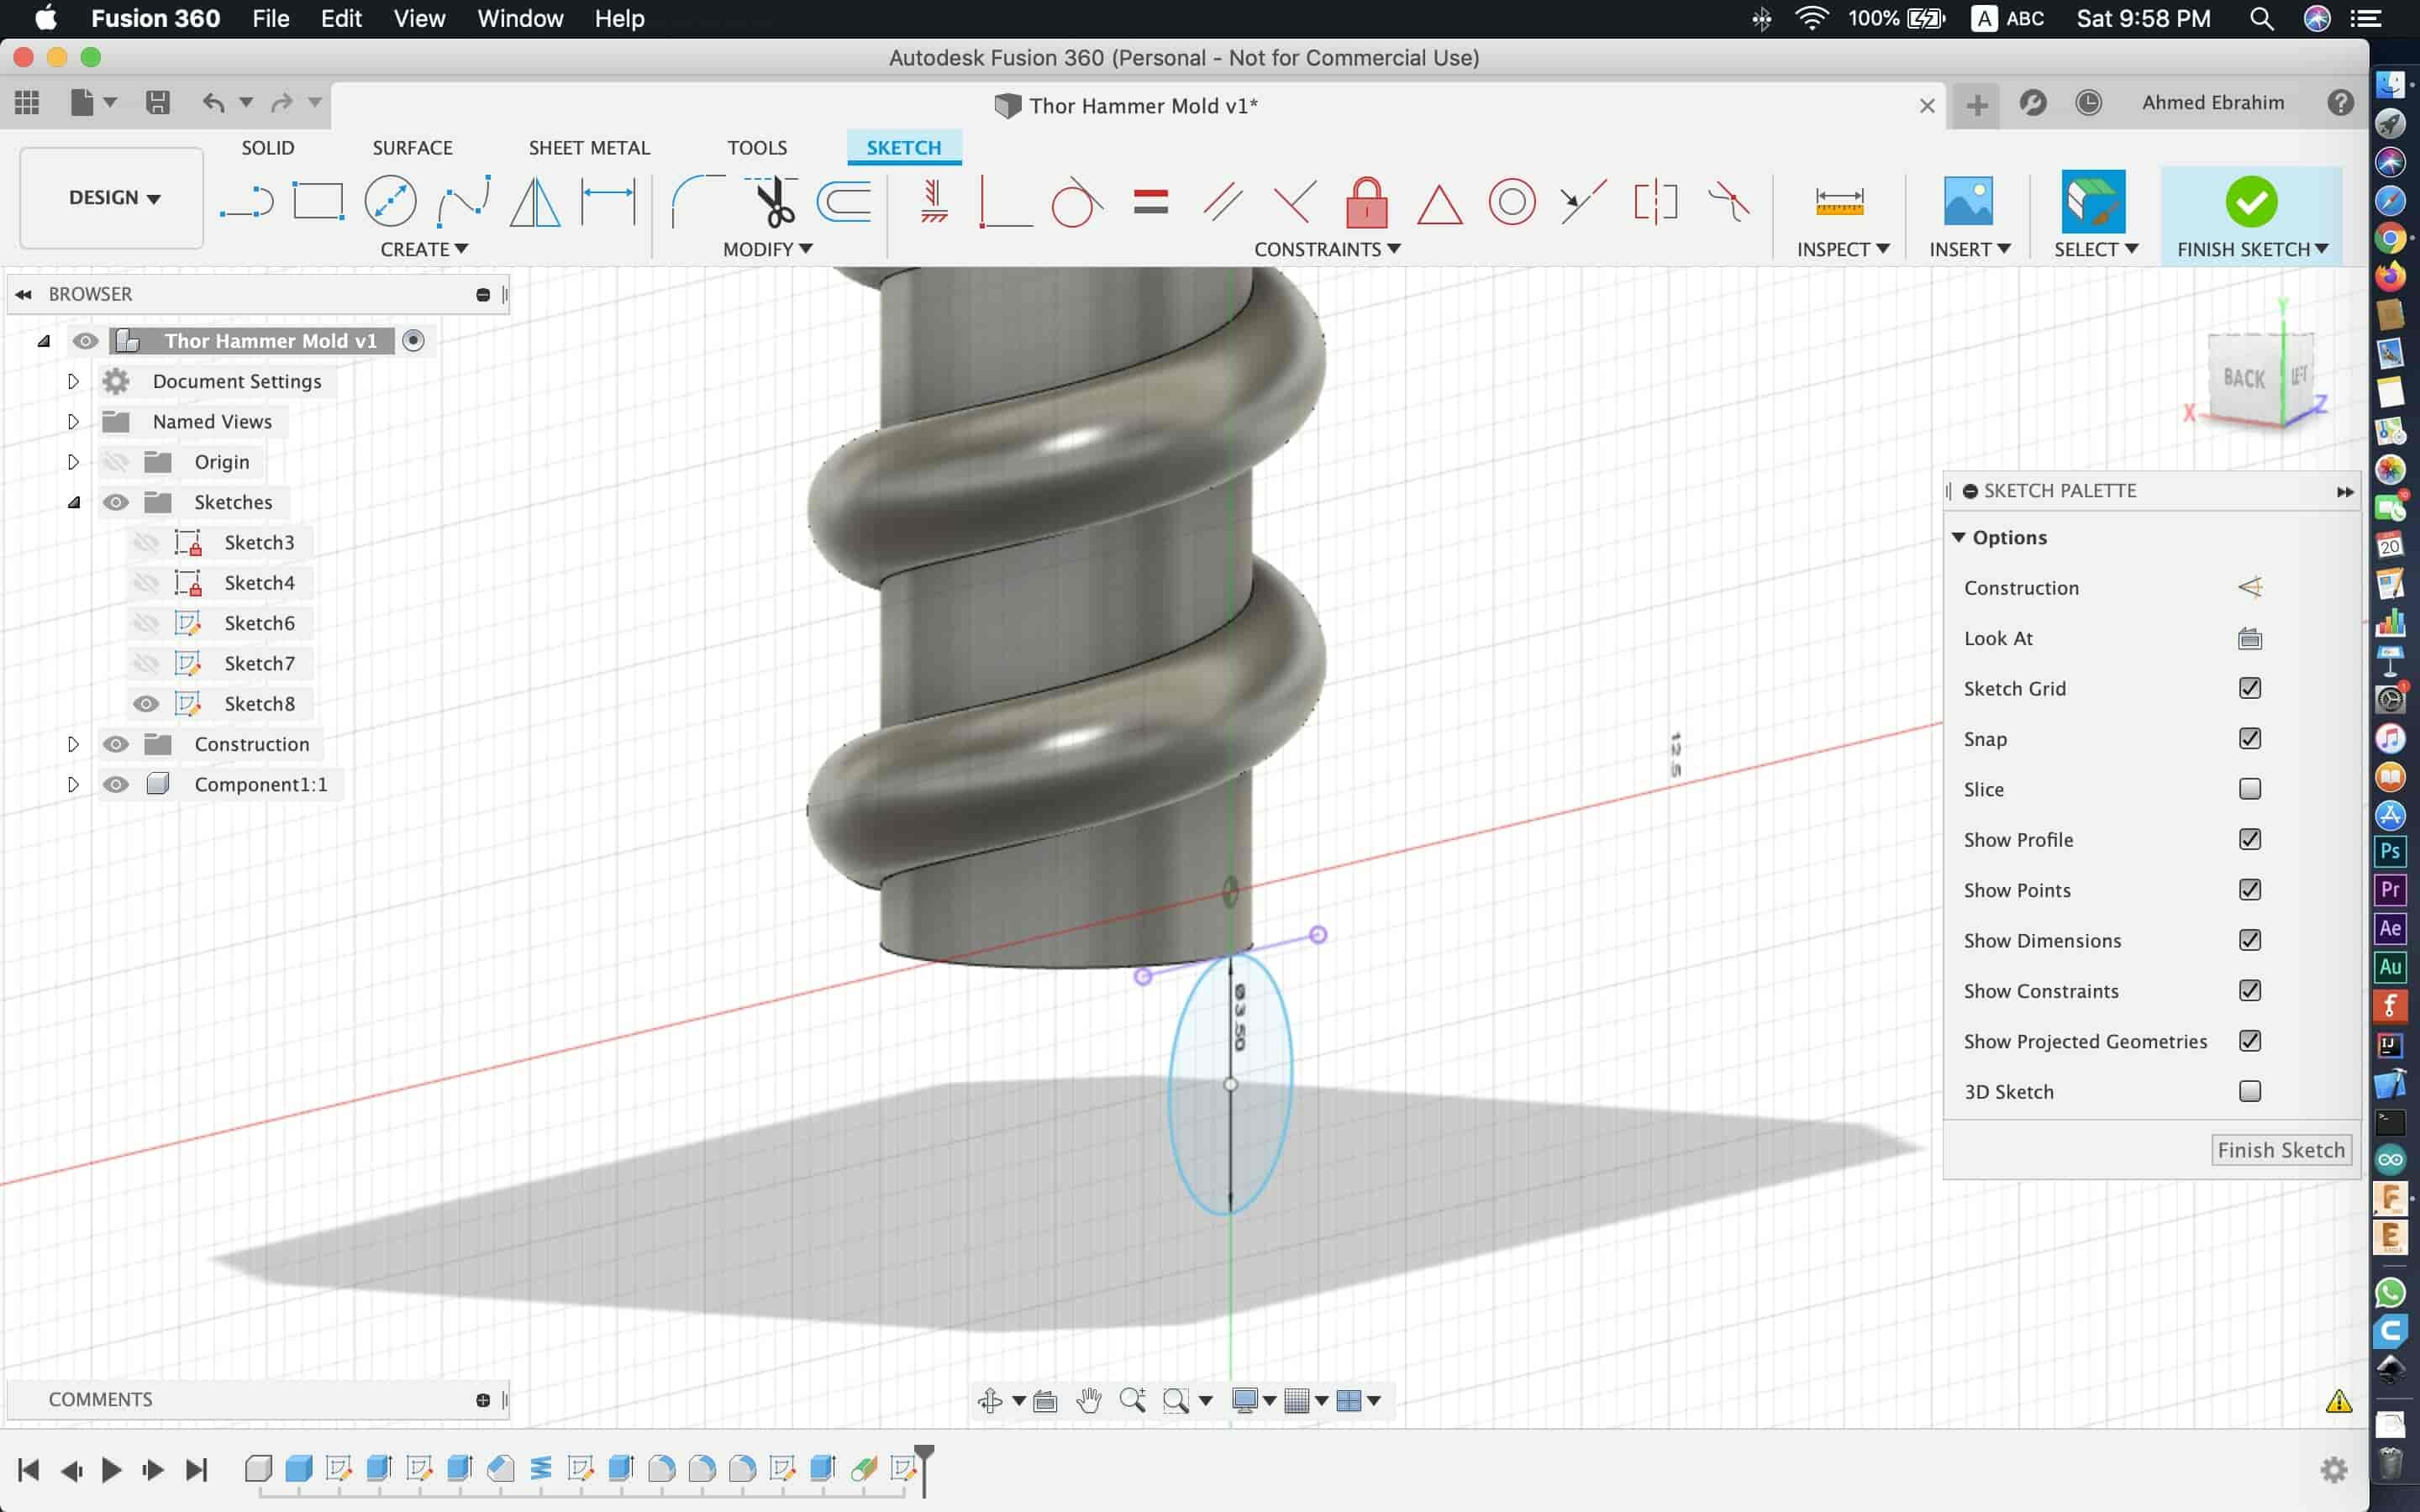Image resolution: width=2420 pixels, height=1512 pixels.
Task: Save the document with the disk icon
Action: click(157, 102)
